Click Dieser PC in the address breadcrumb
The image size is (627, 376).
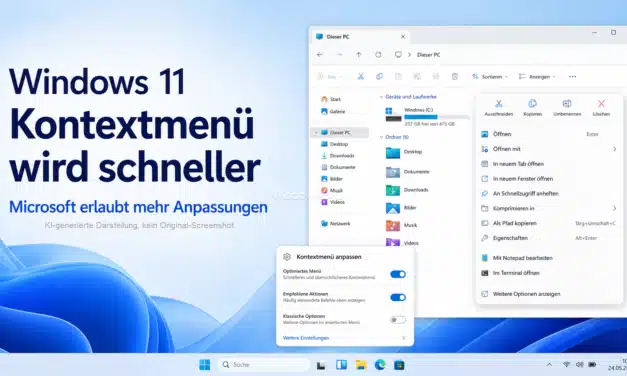pos(428,55)
